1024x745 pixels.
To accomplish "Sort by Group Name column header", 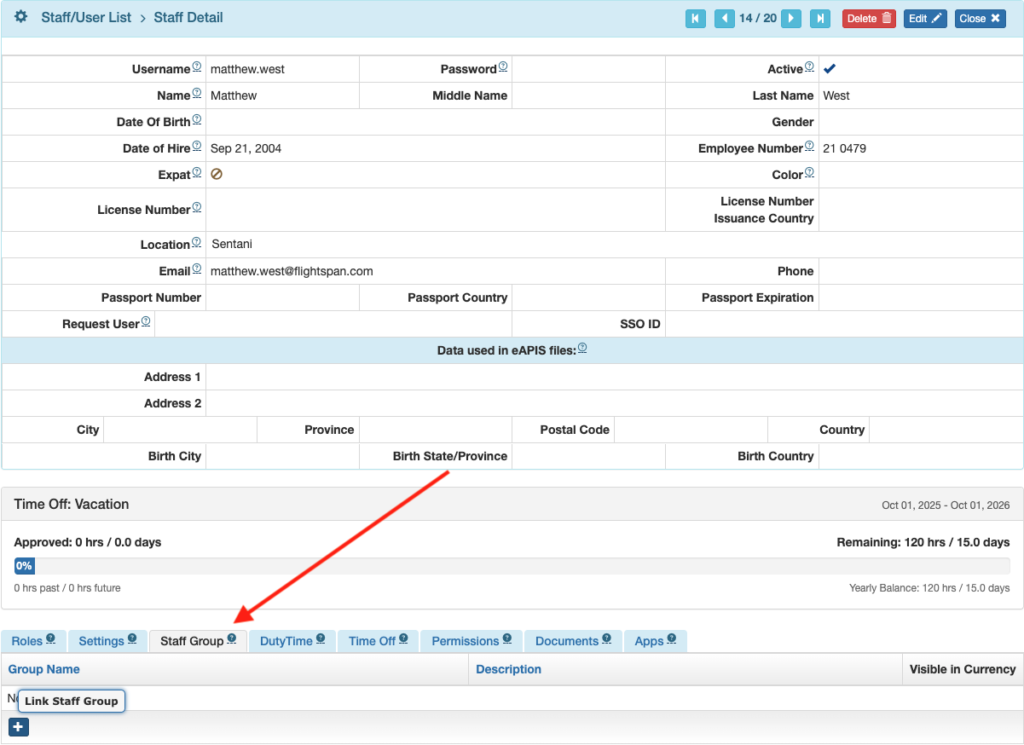I will [x=44, y=669].
